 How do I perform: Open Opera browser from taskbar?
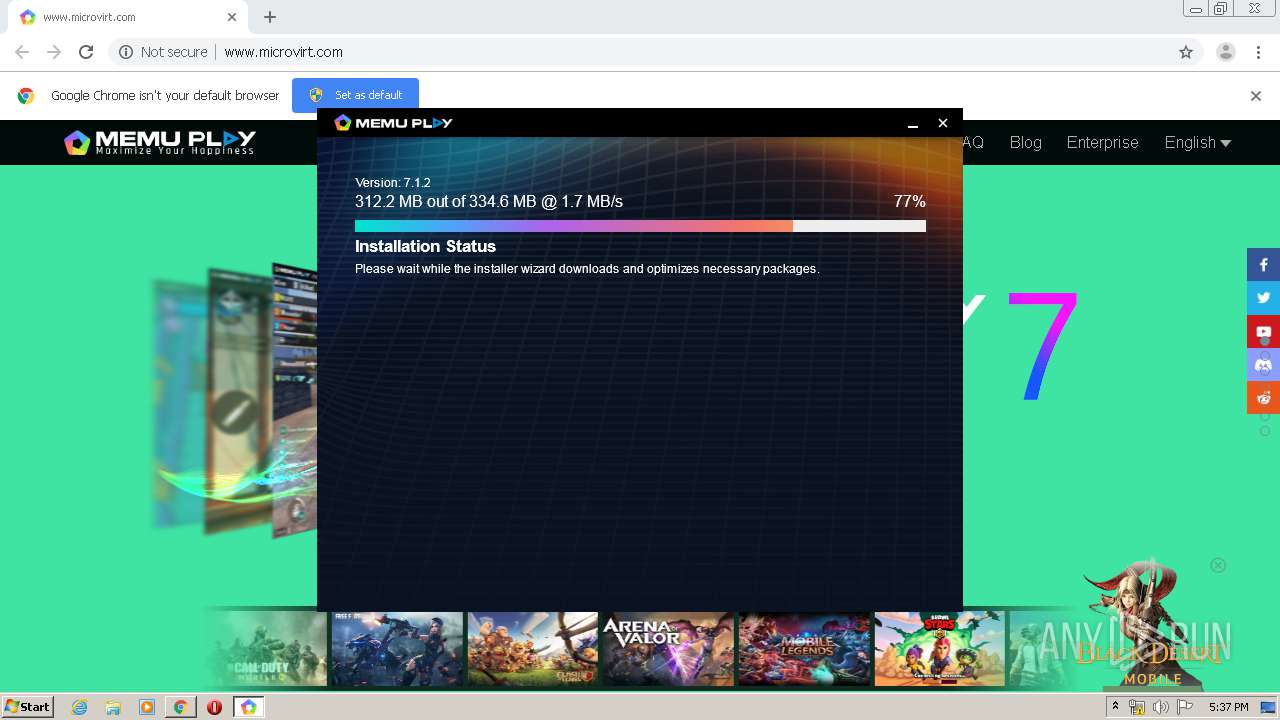[x=214, y=707]
